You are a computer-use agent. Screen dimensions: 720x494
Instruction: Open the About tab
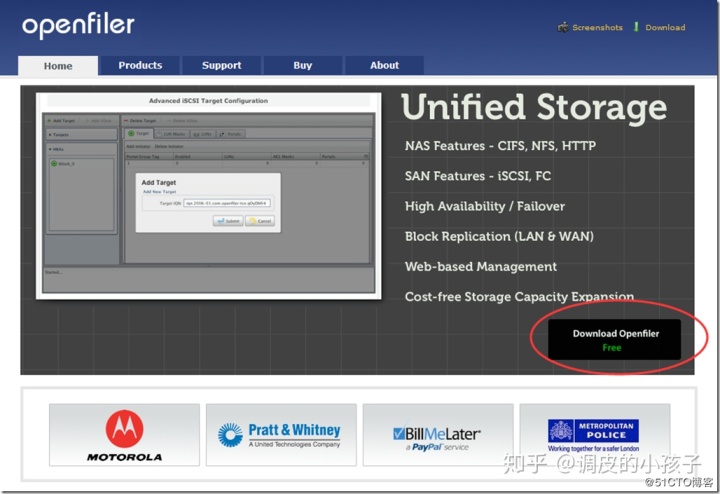(x=384, y=65)
